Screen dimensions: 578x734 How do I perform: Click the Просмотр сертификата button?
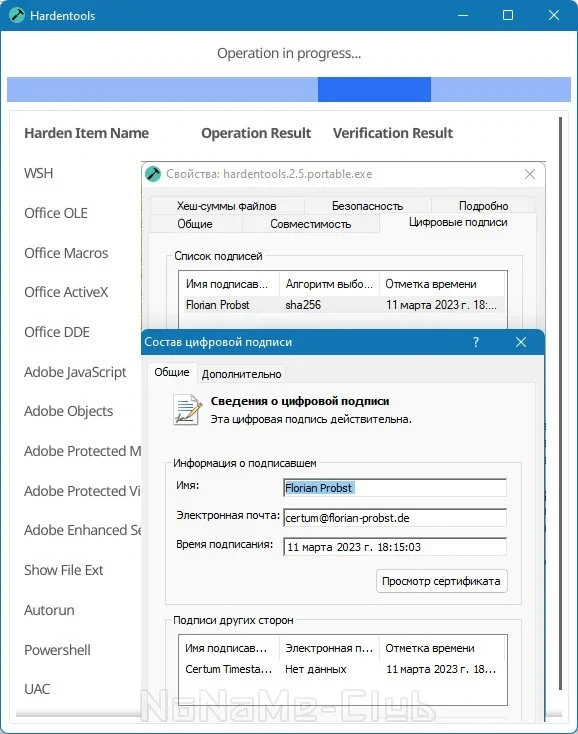click(441, 581)
